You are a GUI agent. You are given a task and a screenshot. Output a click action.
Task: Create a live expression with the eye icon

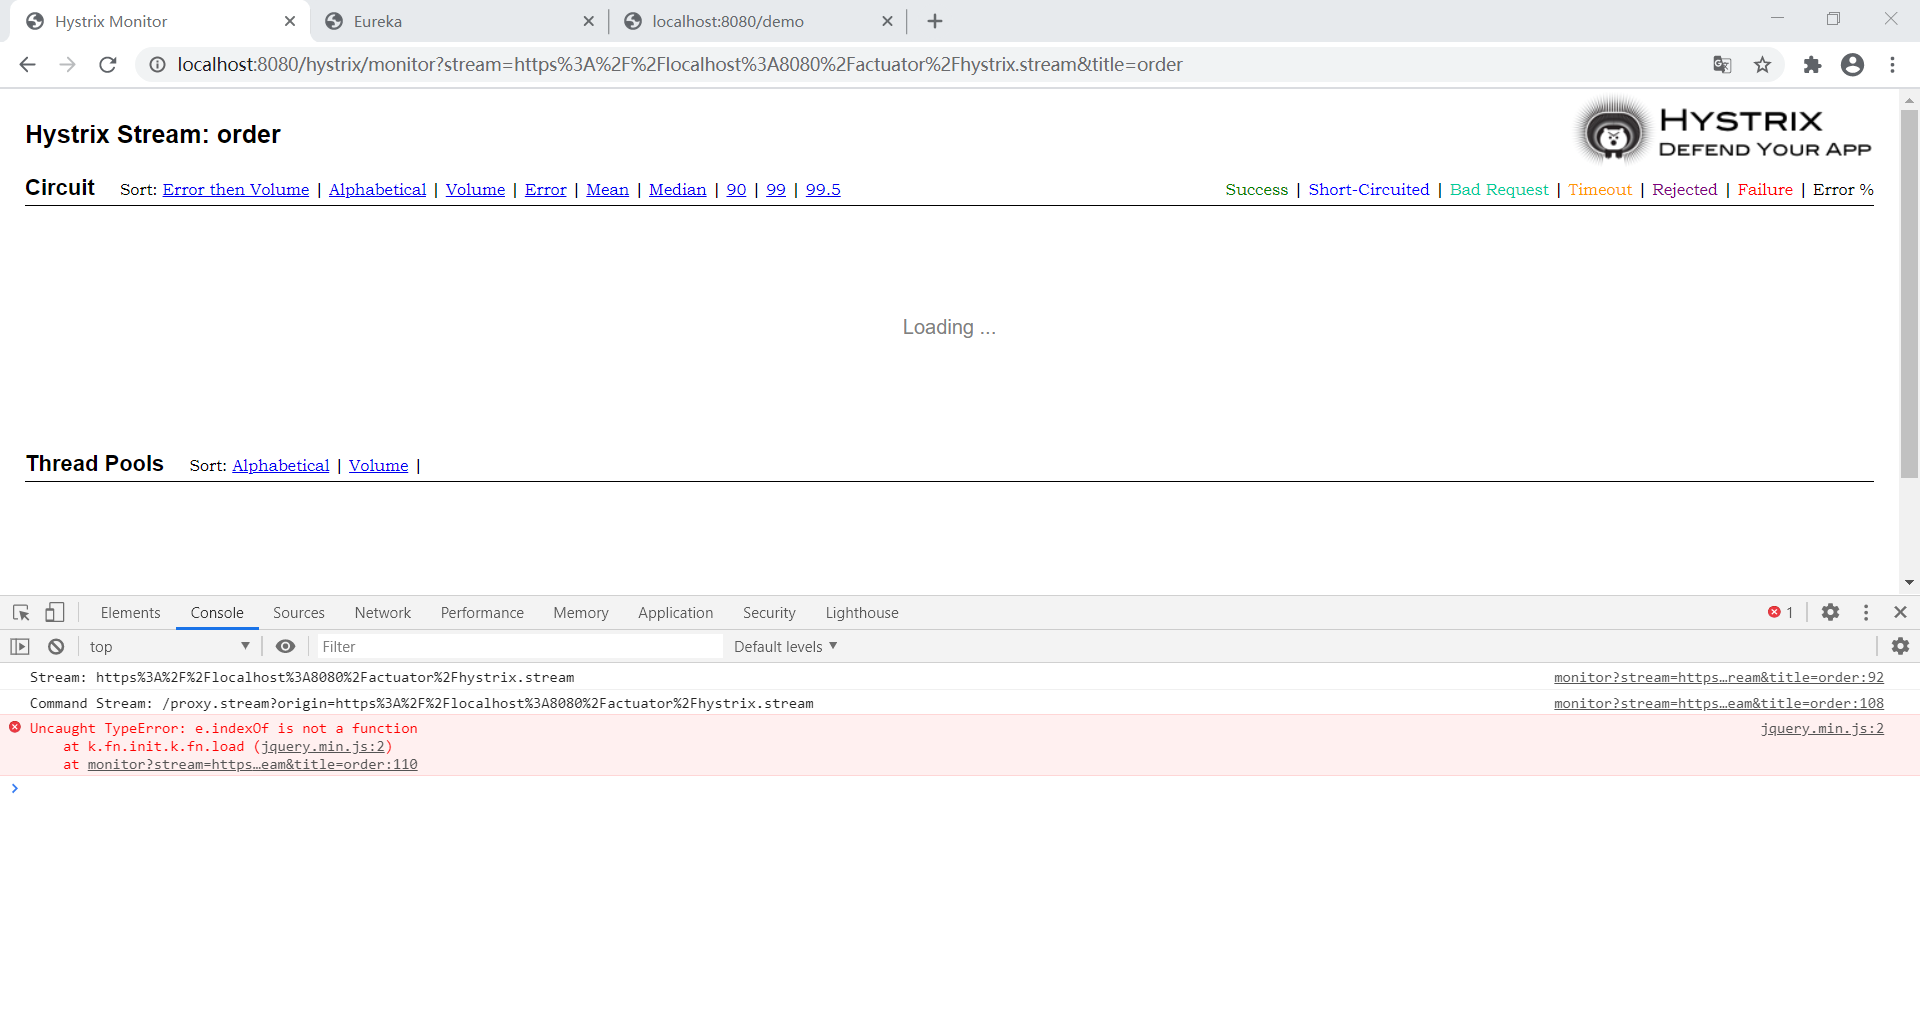[x=285, y=647]
